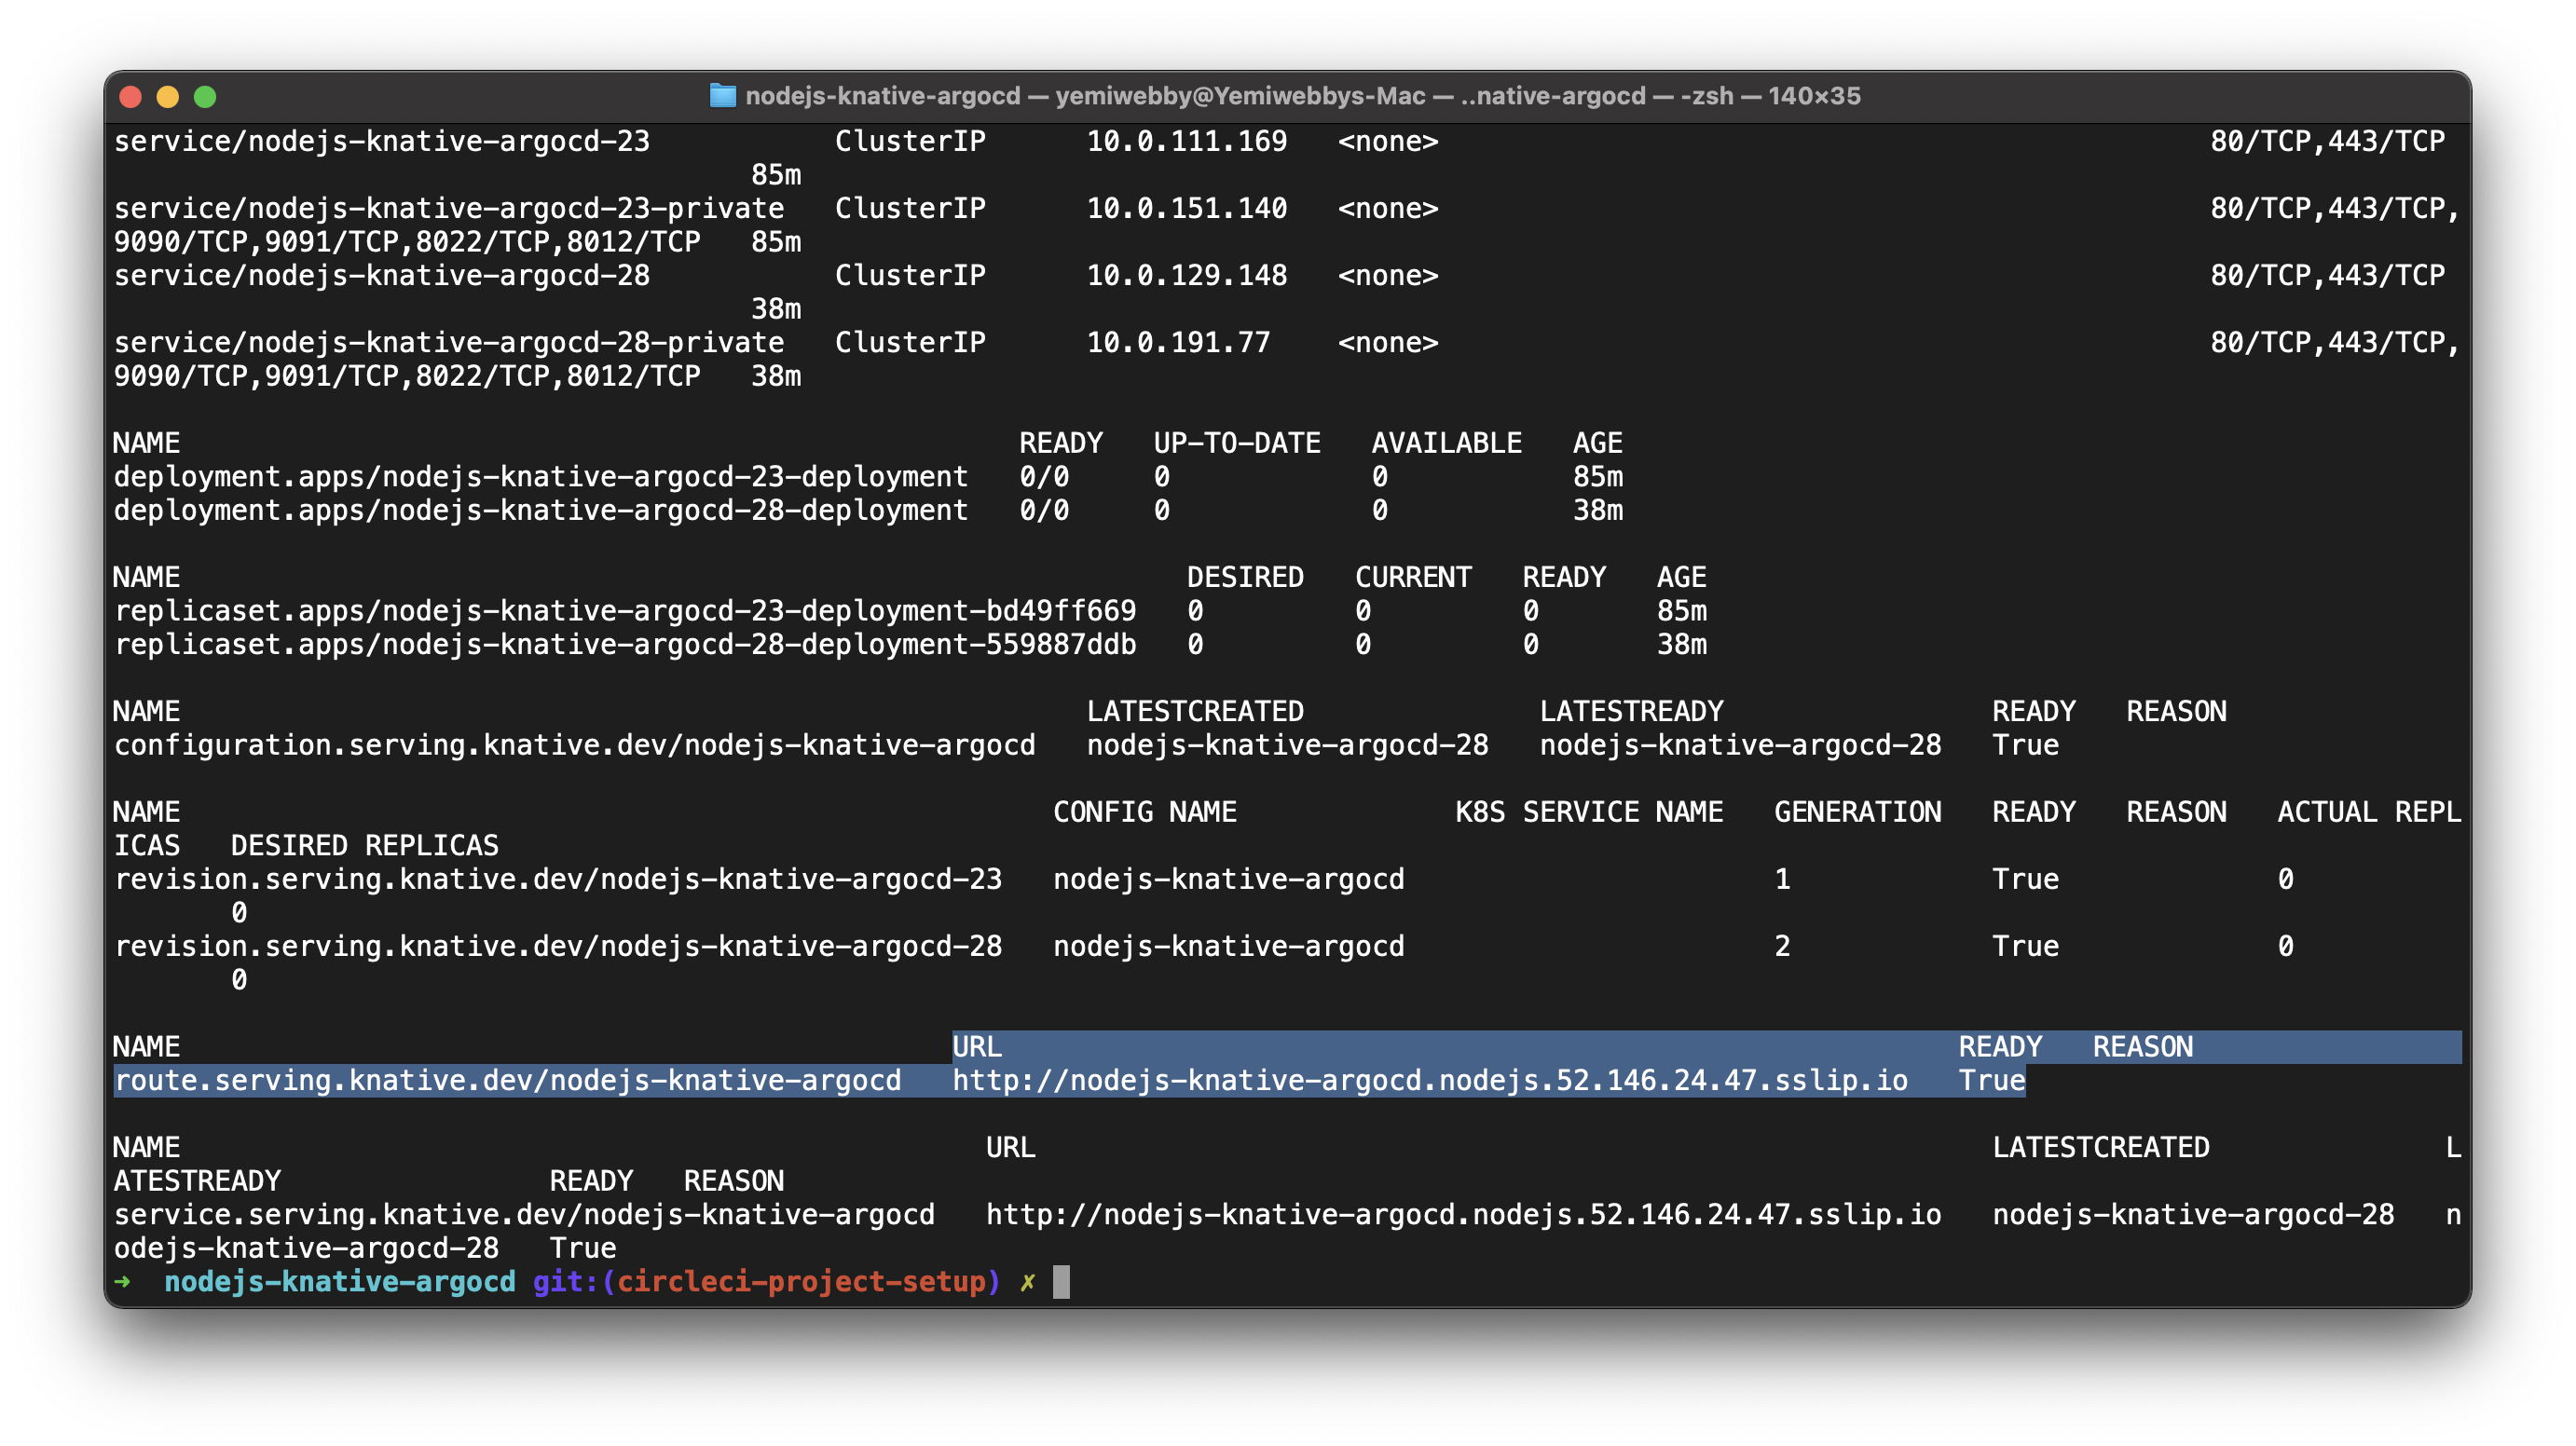The width and height of the screenshot is (2576, 1446).
Task: Click the 10.0.111.169 cluster IP address
Action: tap(1186, 142)
